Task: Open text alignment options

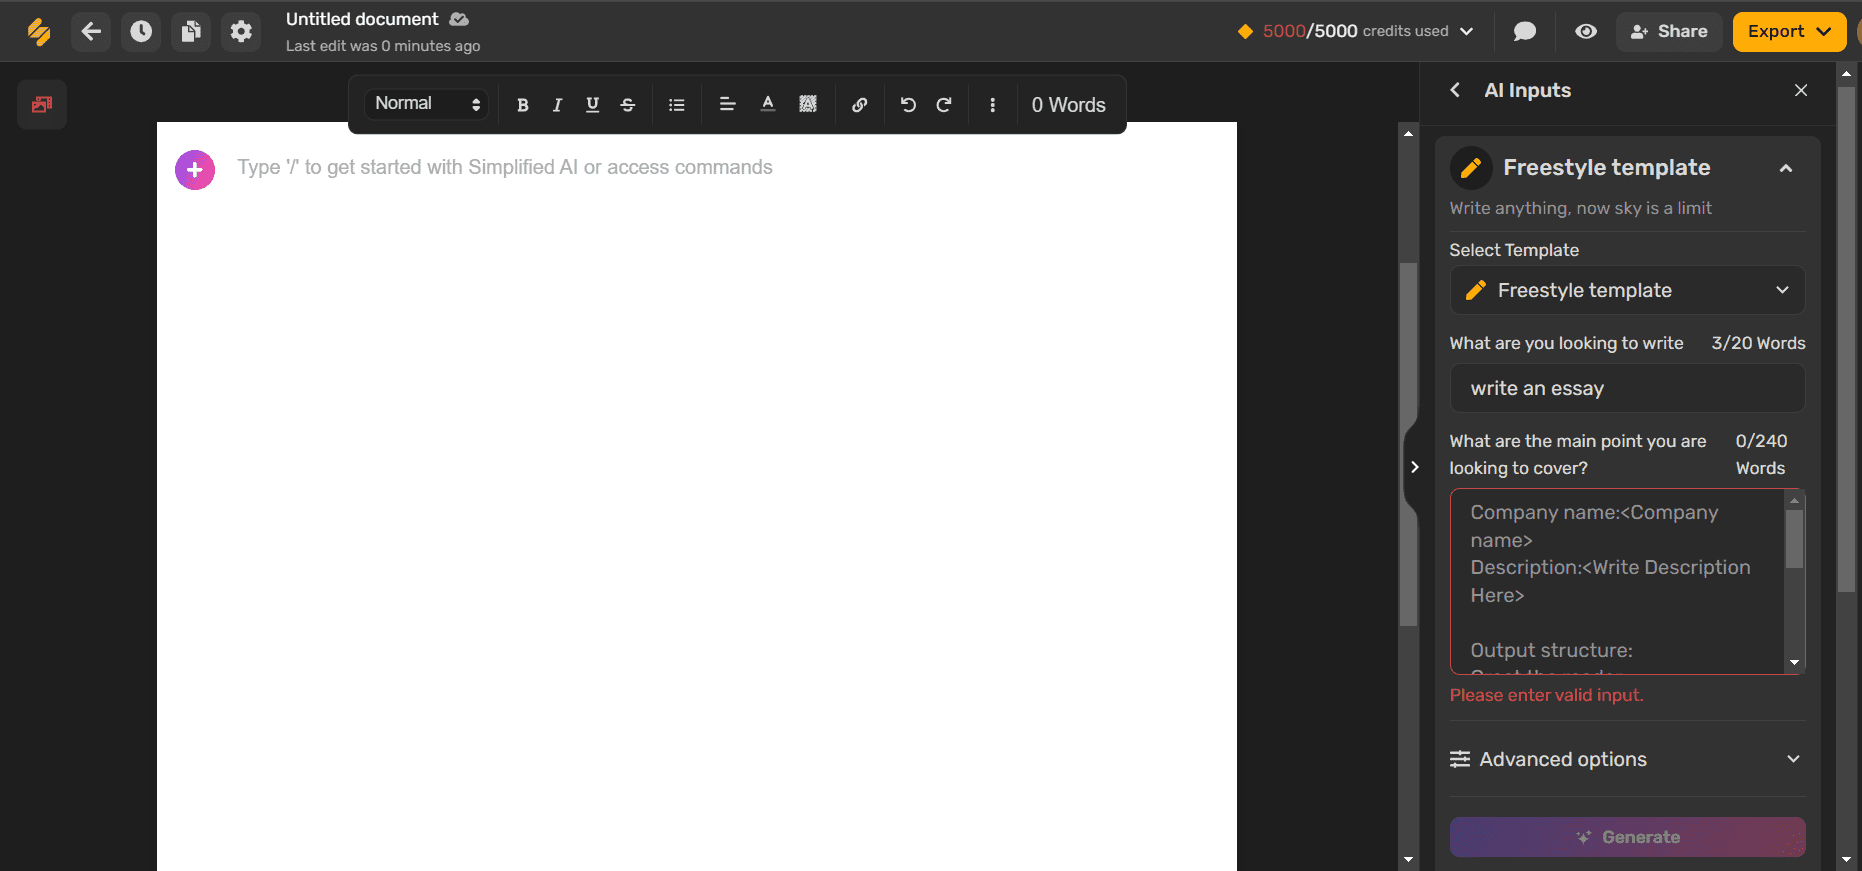Action: (728, 105)
